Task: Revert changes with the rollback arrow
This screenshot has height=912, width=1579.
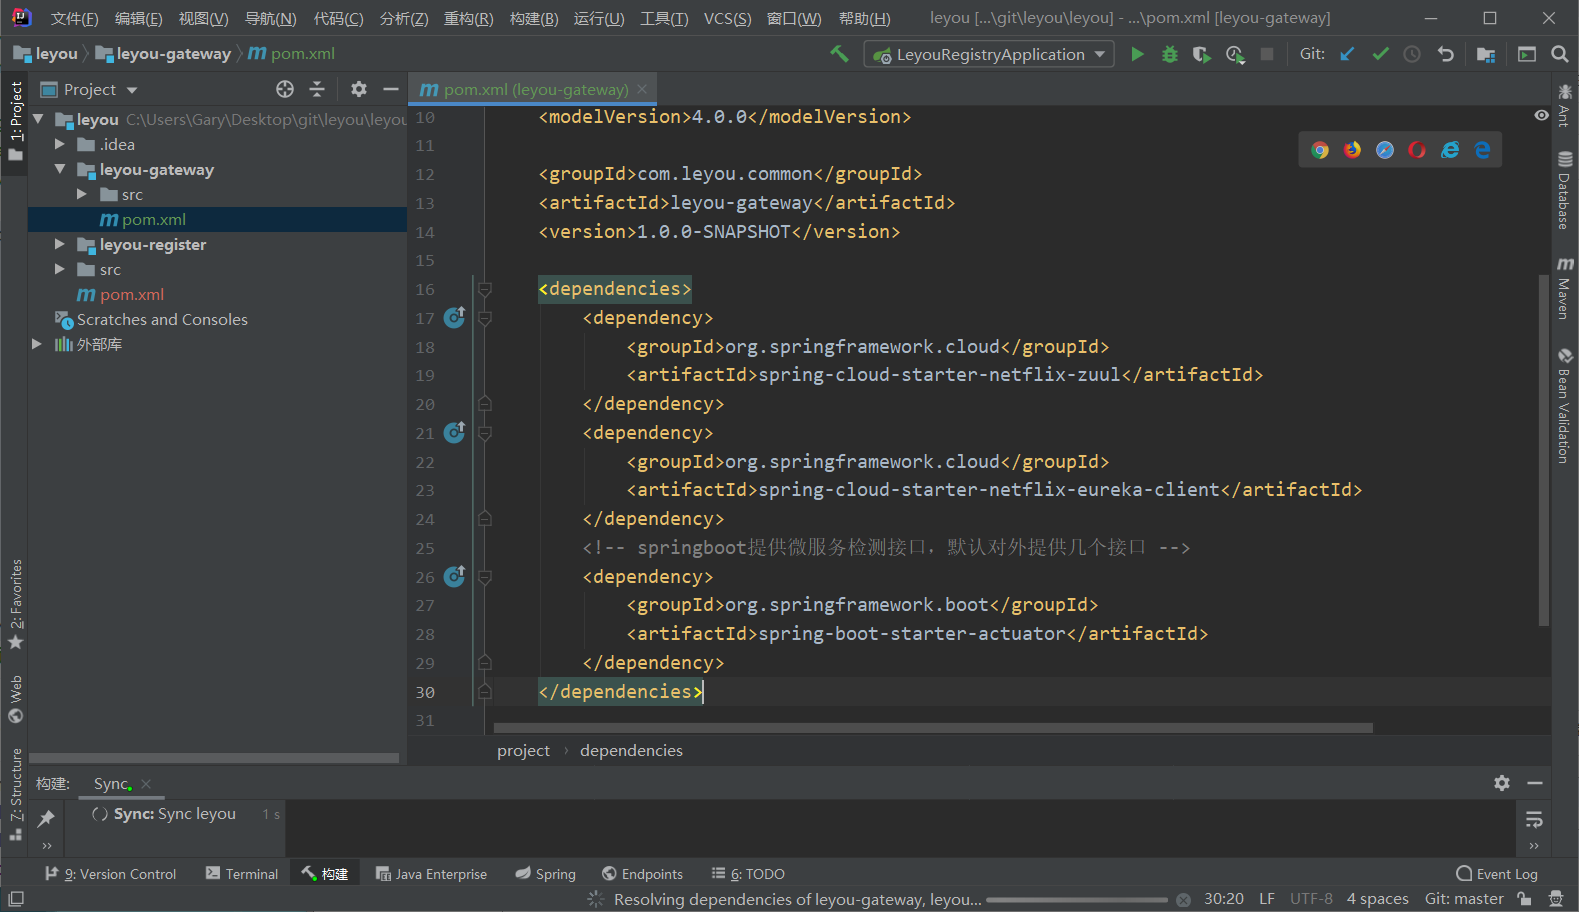Action: (1445, 54)
